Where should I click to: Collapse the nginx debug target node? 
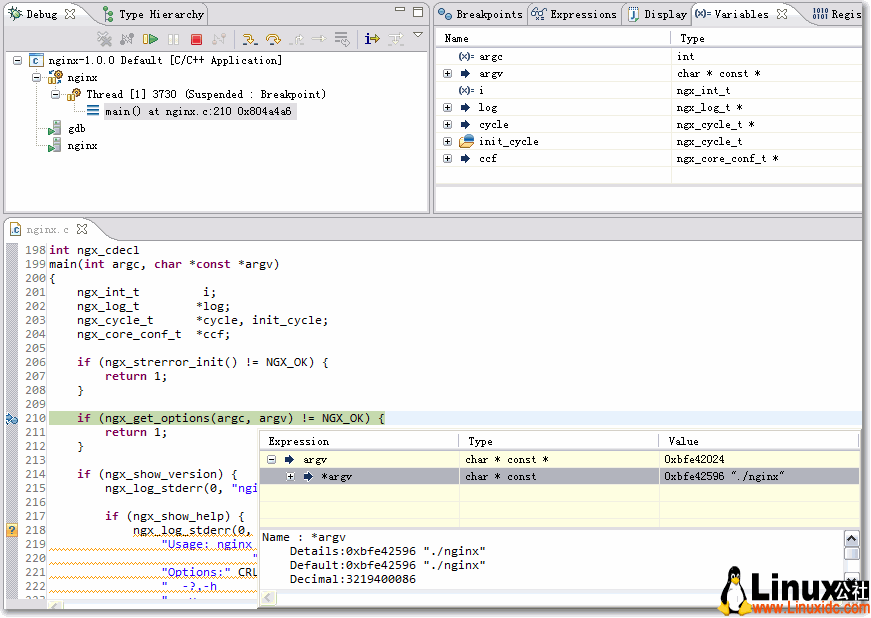37,77
